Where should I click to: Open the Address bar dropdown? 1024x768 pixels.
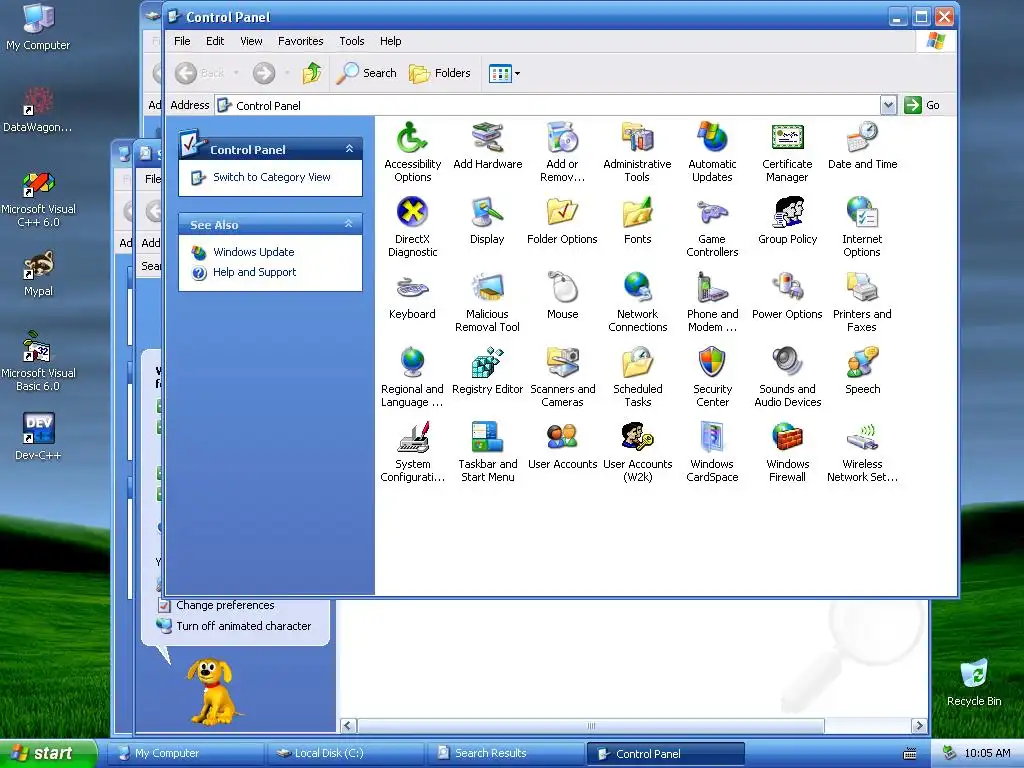point(888,105)
